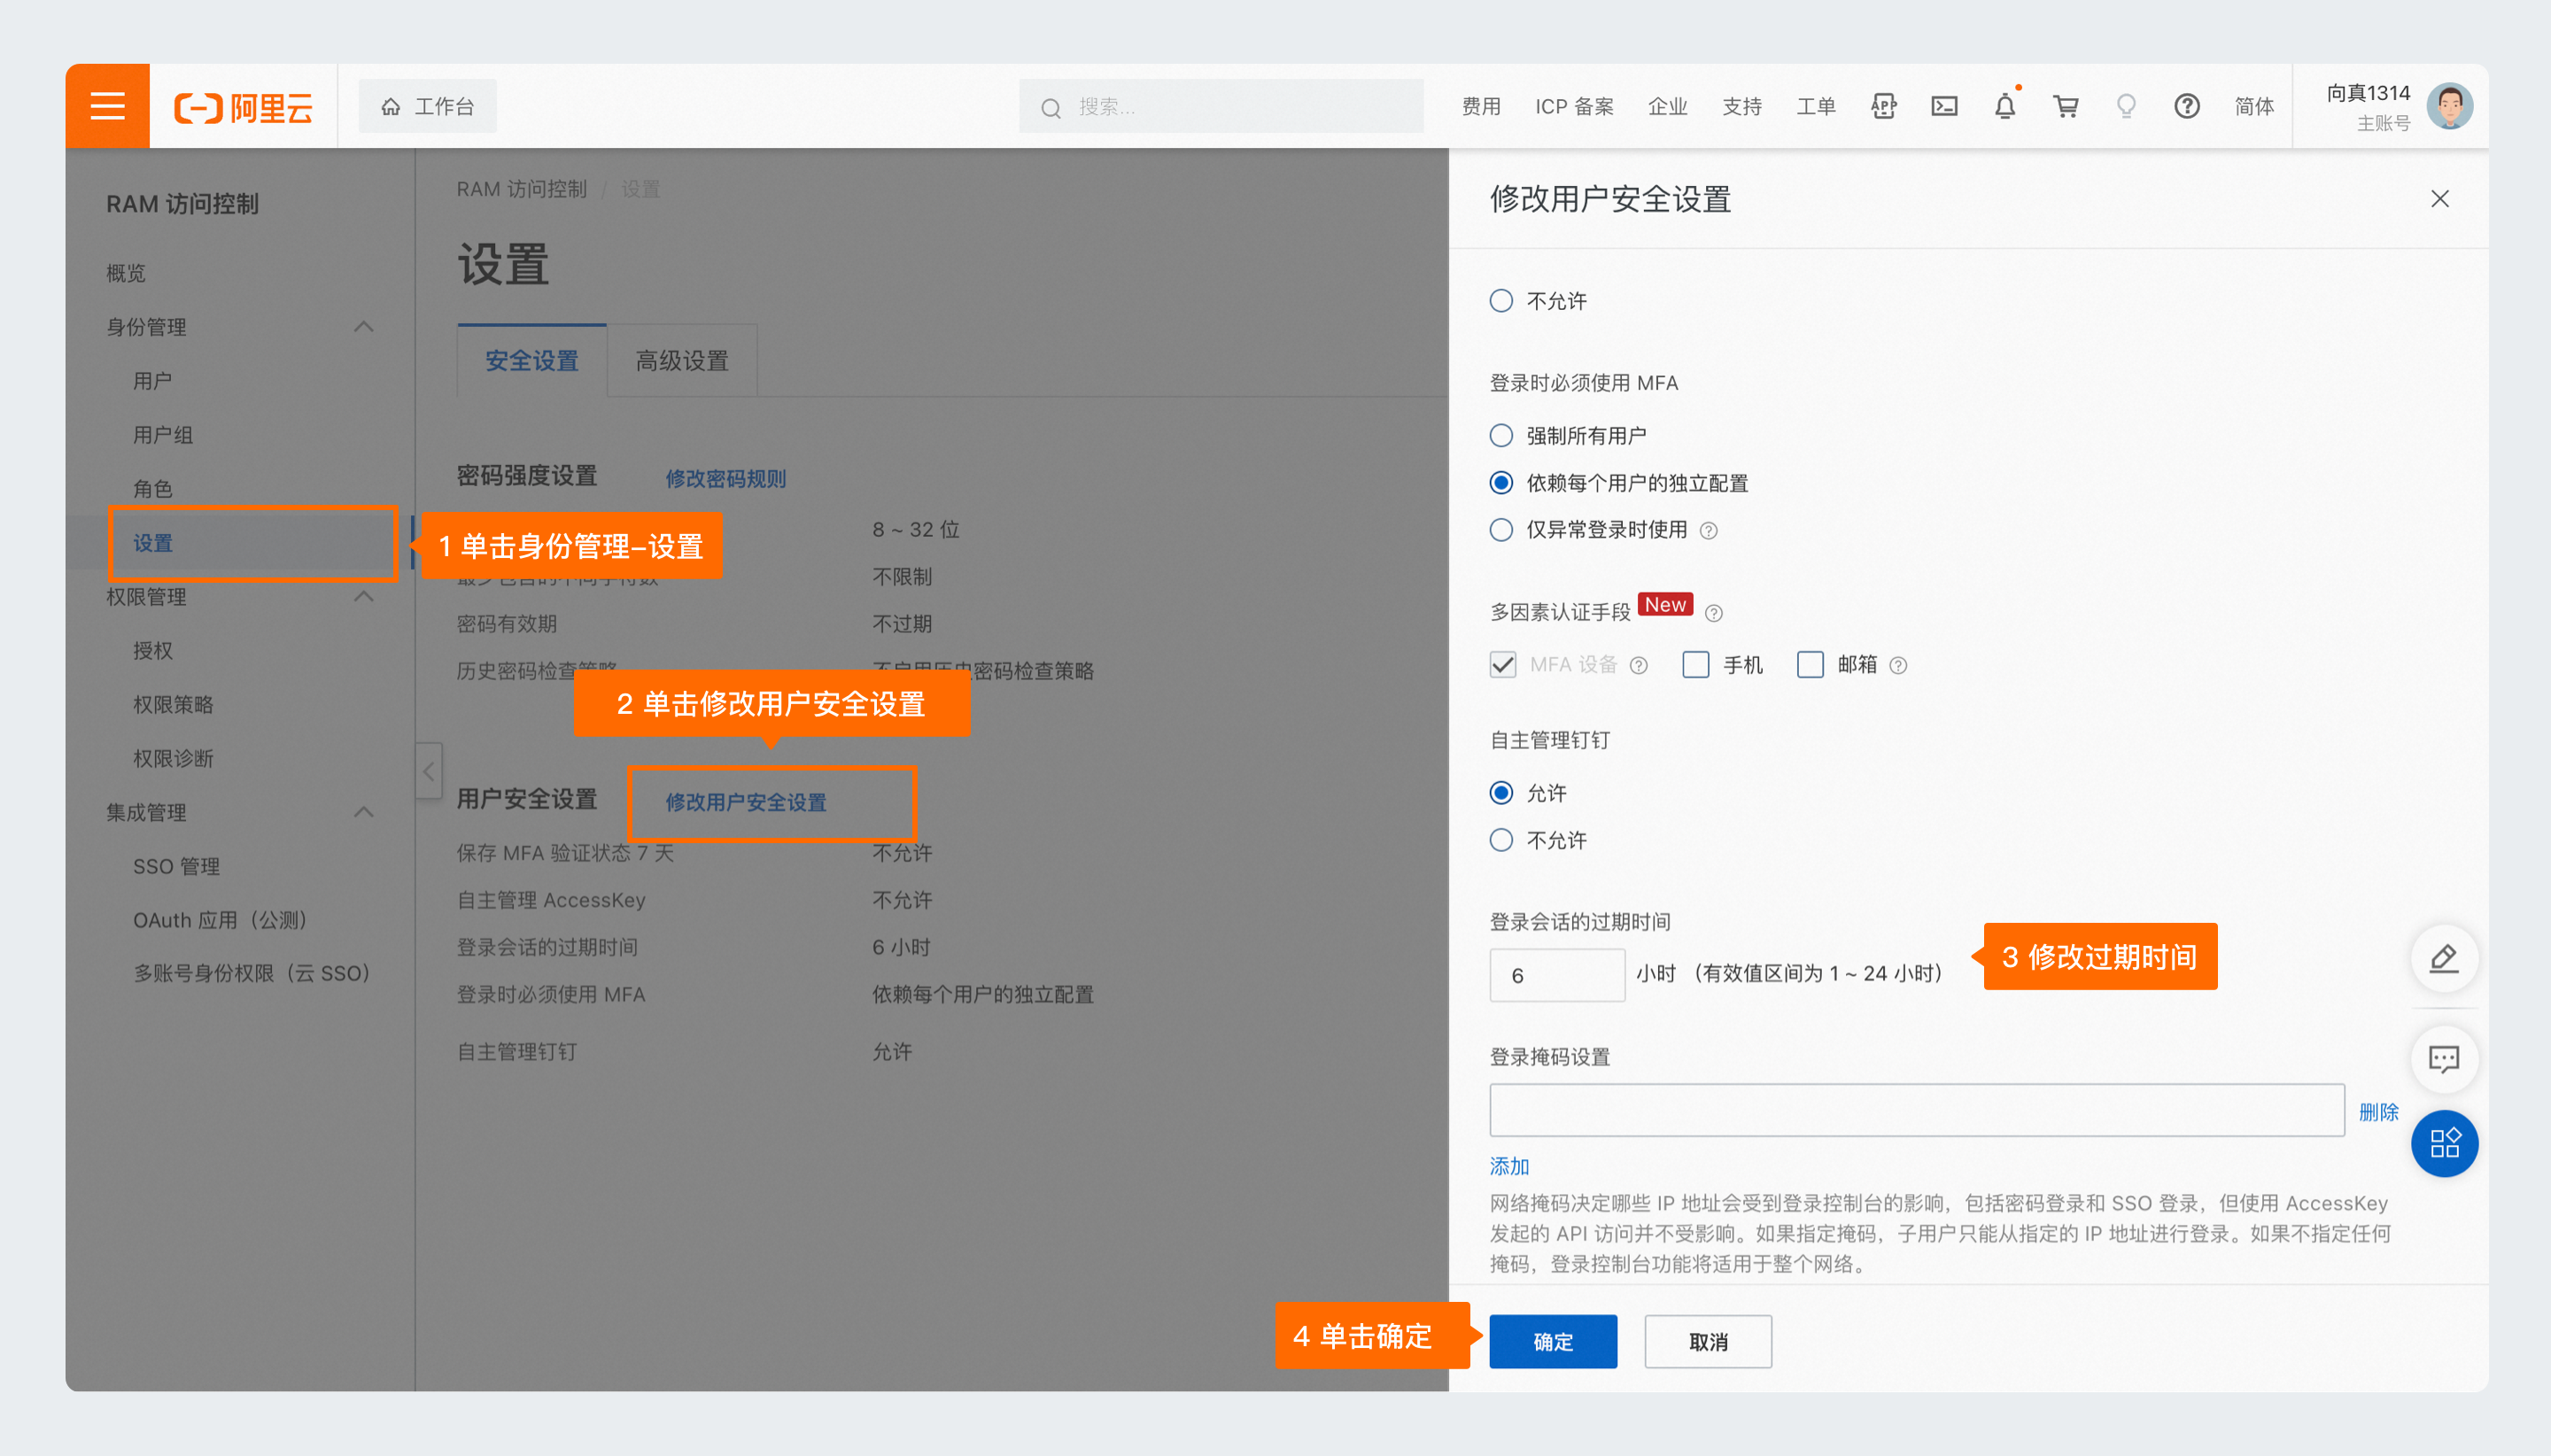Screen dimensions: 2551x1456
Task: Collapse the 权限管理 sidebar section
Action: click(x=364, y=597)
